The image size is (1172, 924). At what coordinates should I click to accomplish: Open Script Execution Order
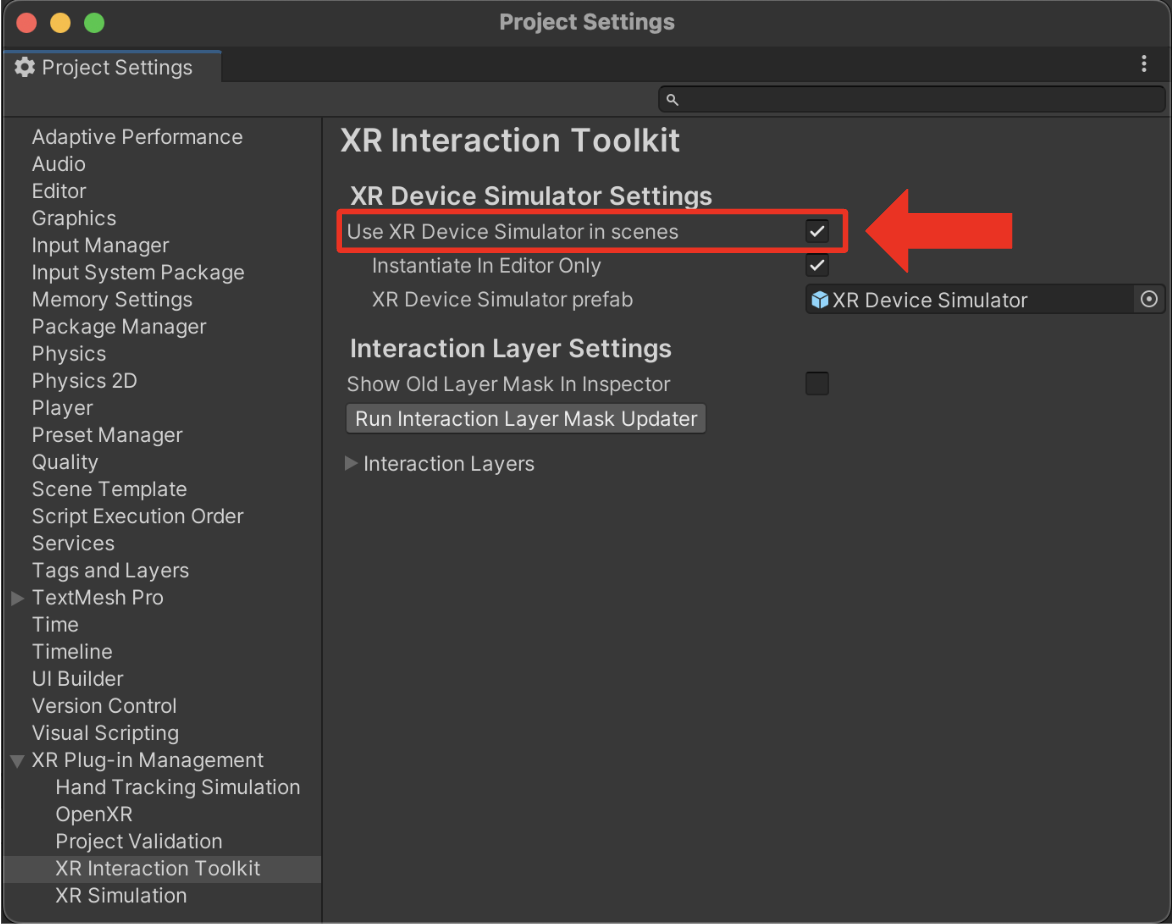(138, 516)
